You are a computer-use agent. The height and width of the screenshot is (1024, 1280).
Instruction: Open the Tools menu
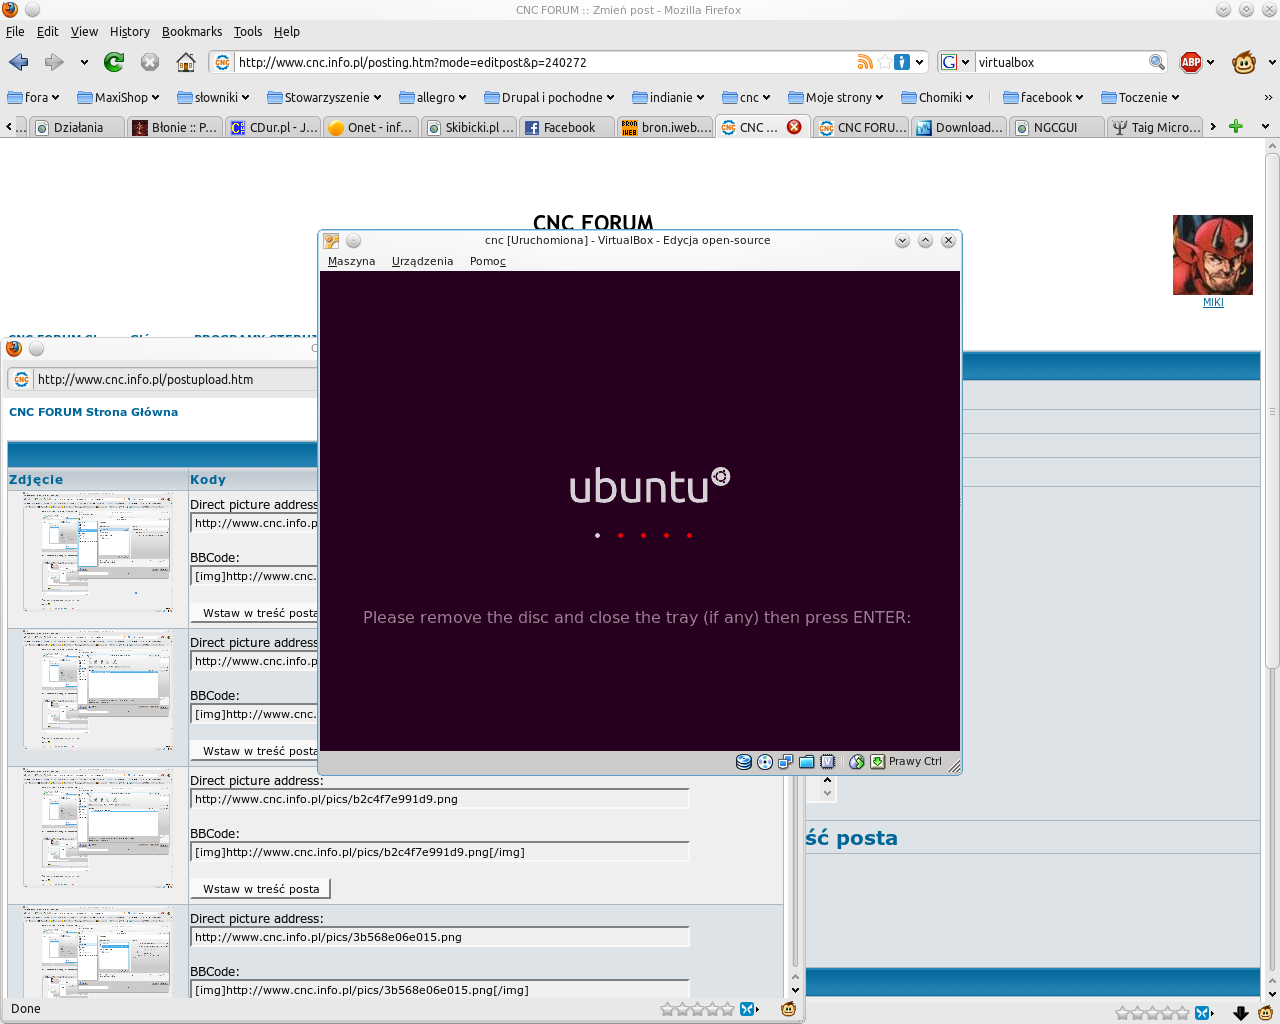[248, 32]
